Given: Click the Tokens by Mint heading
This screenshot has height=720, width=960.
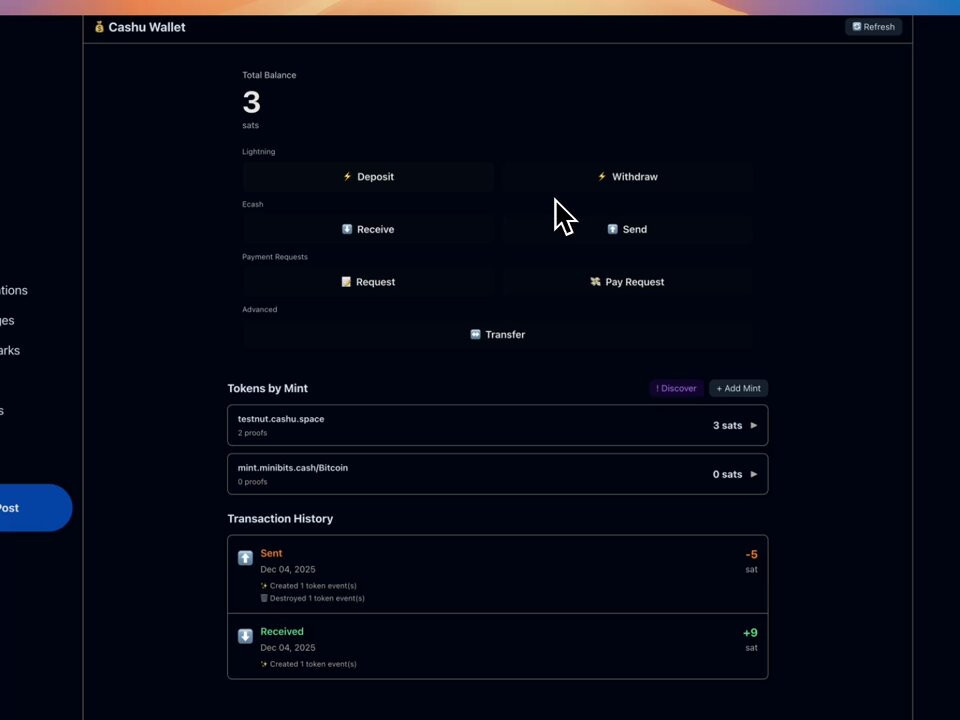Looking at the screenshot, I should coord(268,388).
